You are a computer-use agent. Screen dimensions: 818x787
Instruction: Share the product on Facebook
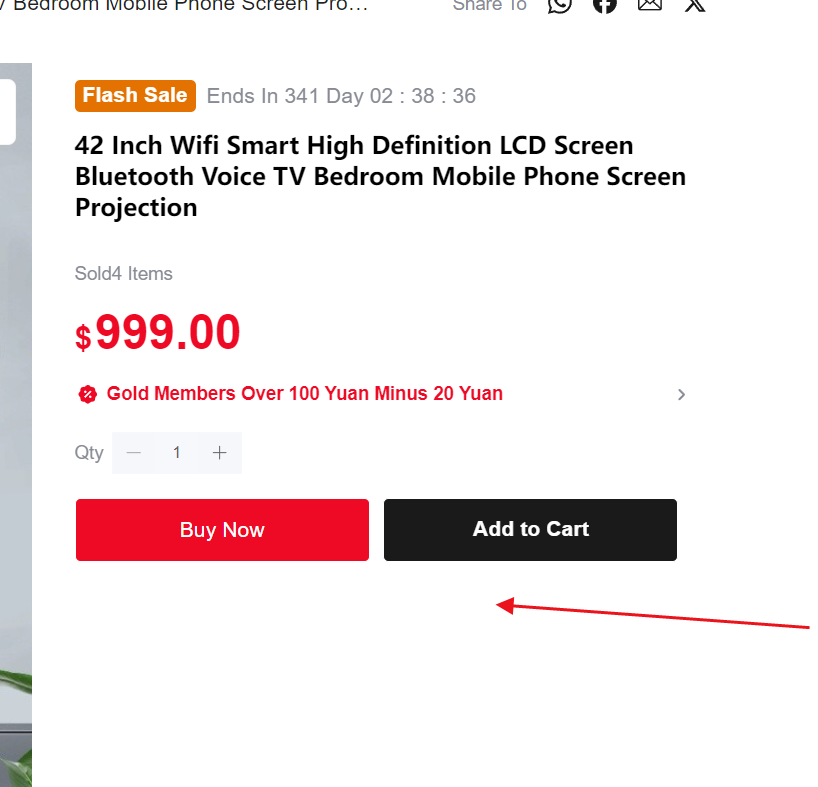[x=604, y=5]
